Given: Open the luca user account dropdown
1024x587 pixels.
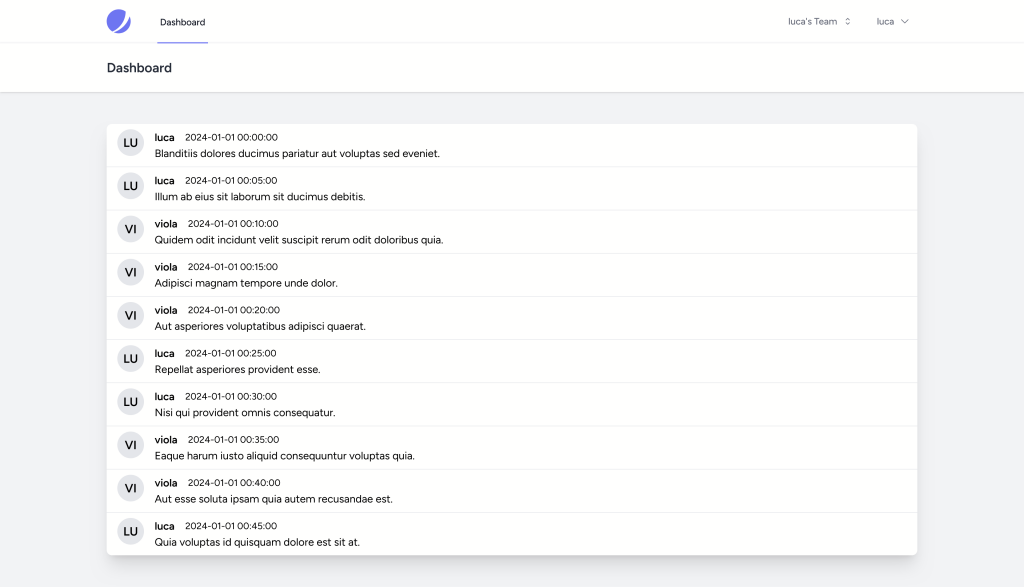Looking at the screenshot, I should click(x=892, y=21).
